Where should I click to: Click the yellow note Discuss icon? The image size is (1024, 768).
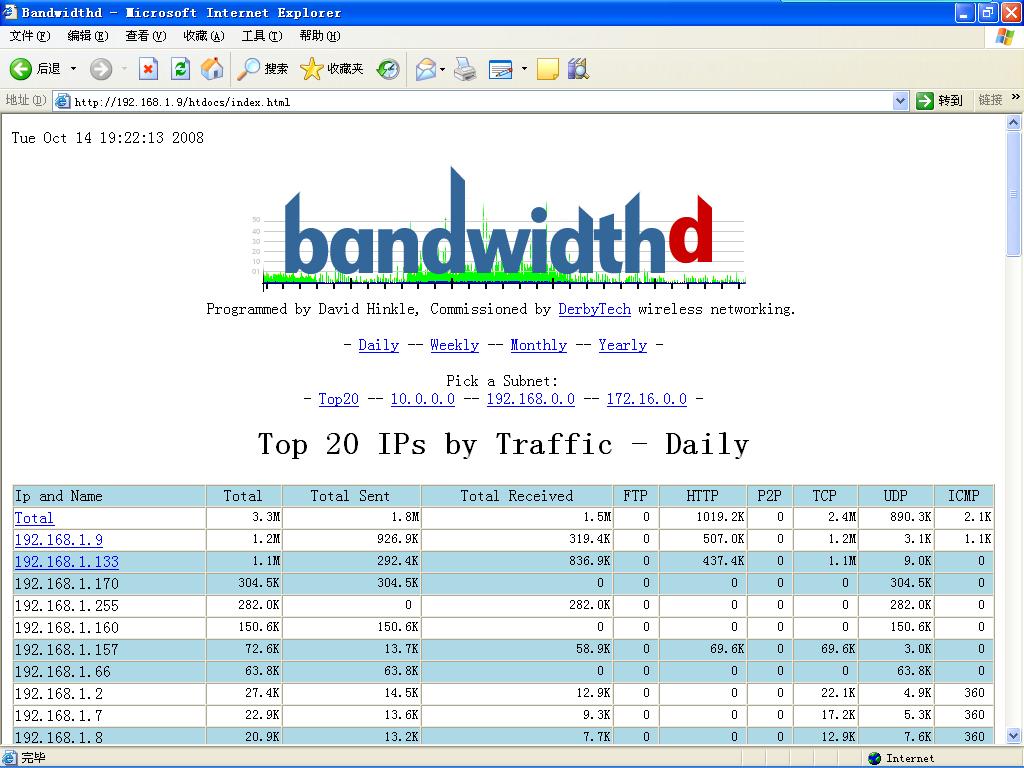[547, 69]
